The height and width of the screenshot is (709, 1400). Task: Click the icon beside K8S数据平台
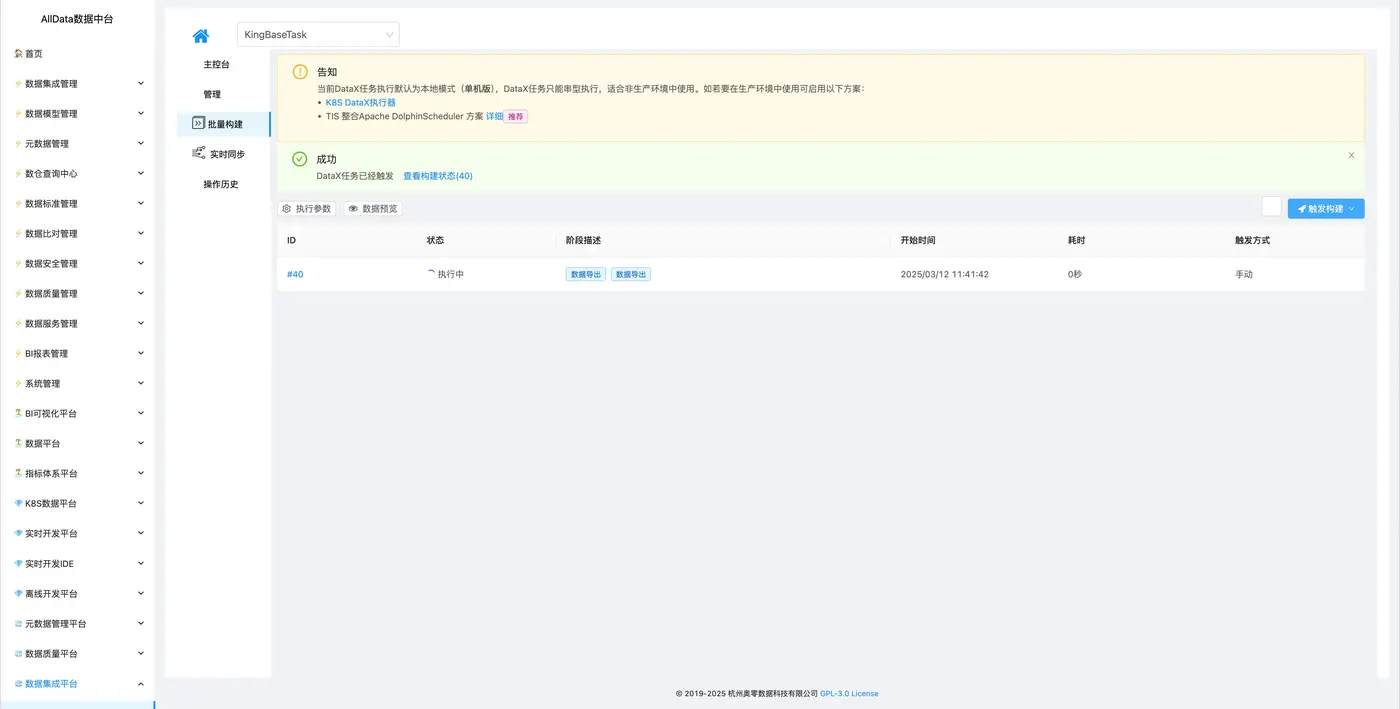click(18, 503)
